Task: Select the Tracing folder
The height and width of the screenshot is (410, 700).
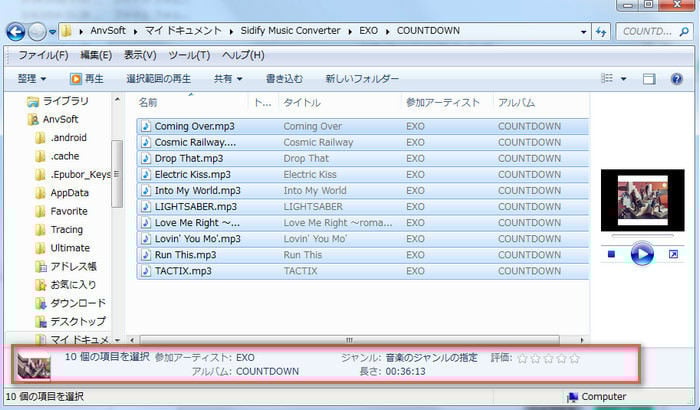Action: click(x=58, y=229)
